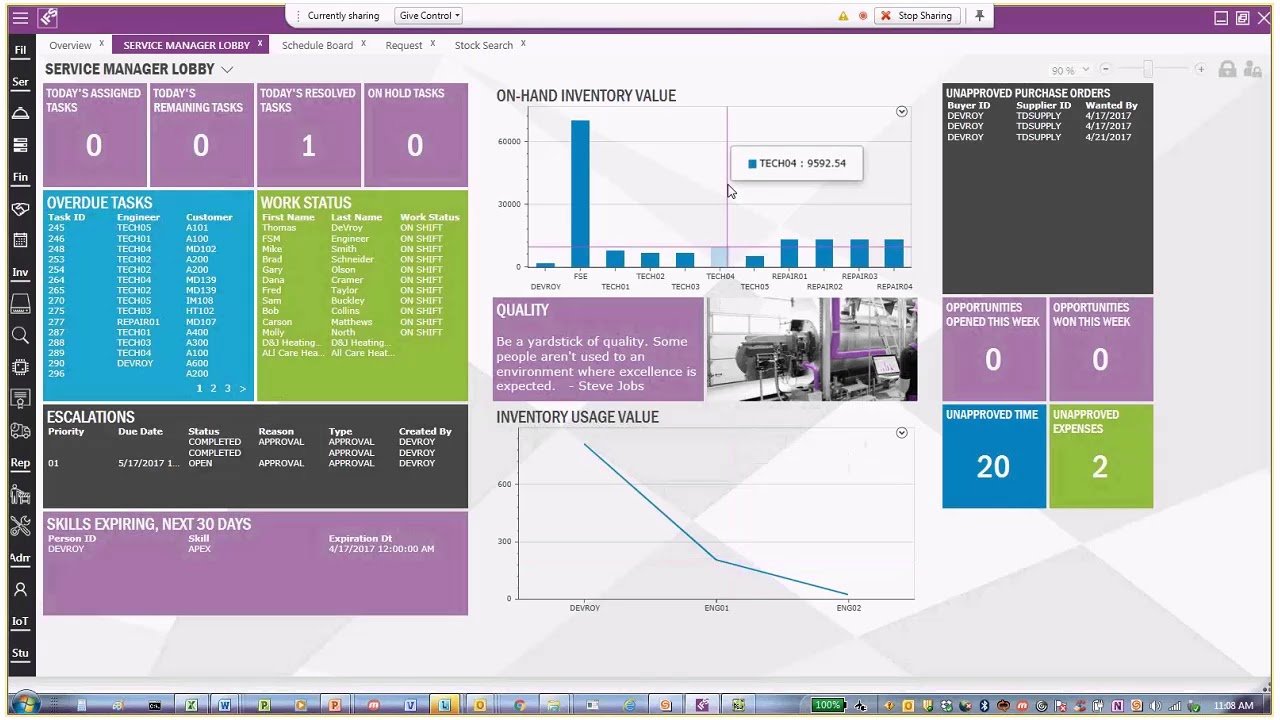Switch to the Schedule Board tab
This screenshot has width=1280, height=720.
[x=317, y=45]
